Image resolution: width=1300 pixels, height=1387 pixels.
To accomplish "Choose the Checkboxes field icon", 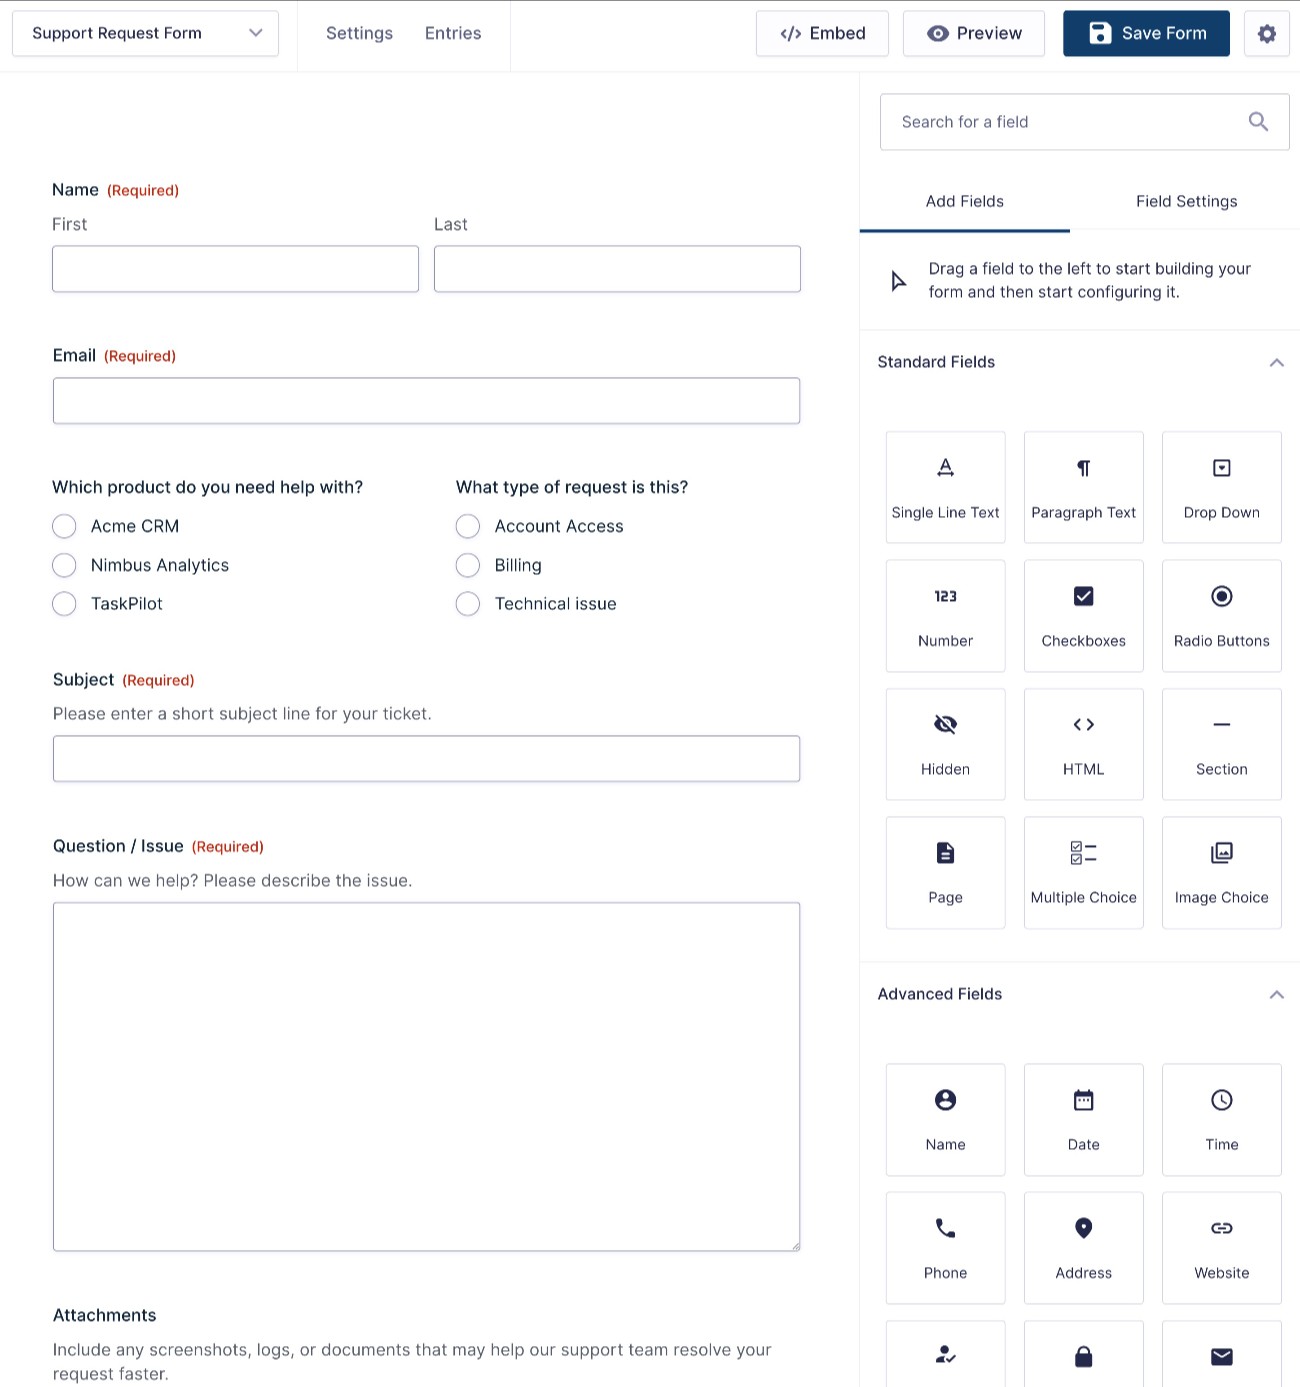I will click(x=1083, y=615).
